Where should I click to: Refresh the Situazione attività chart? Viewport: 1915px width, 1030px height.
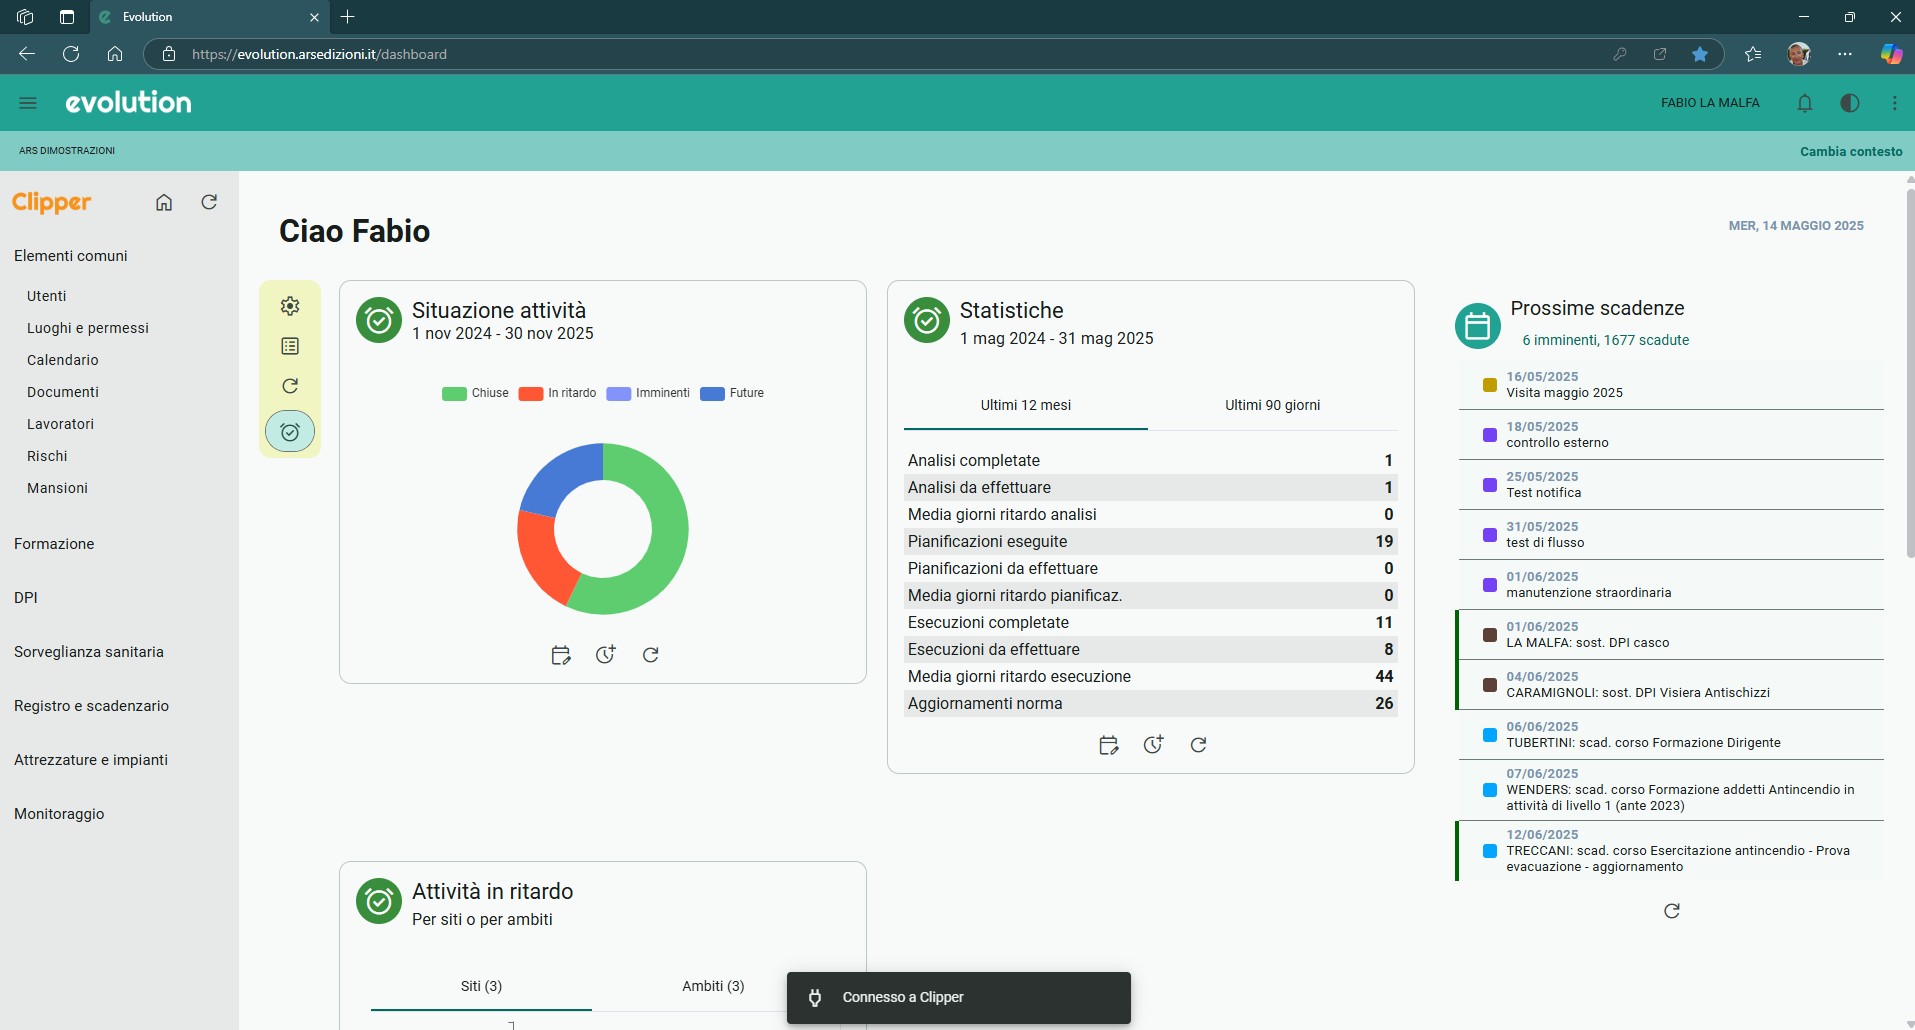650,655
